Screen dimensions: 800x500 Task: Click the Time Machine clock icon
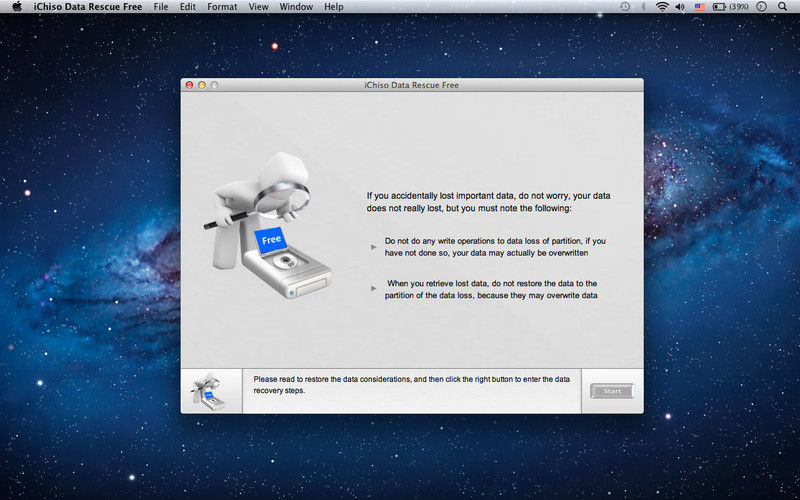[x=625, y=7]
